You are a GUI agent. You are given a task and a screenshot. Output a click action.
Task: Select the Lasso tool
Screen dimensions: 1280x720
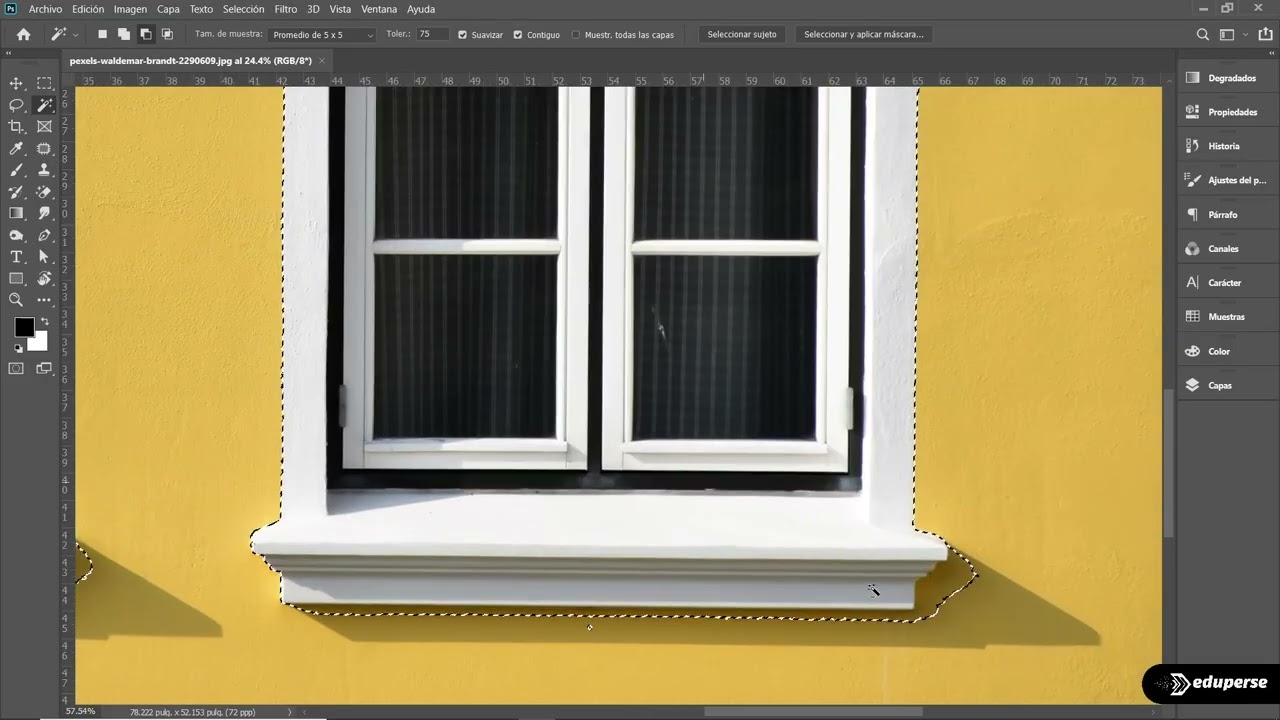click(x=16, y=105)
